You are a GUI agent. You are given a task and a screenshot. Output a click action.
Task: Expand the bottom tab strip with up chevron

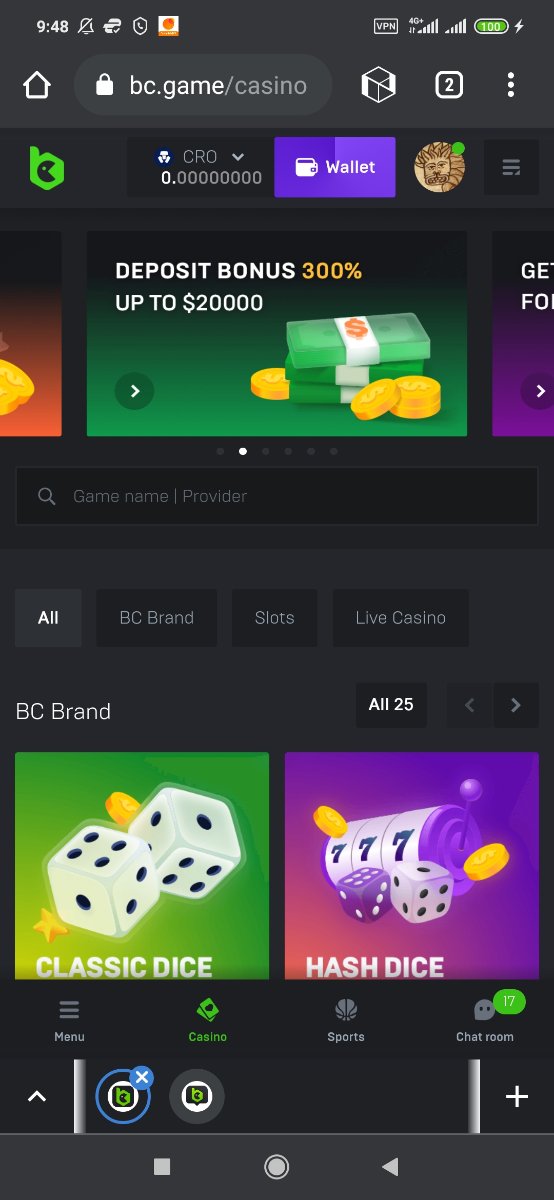(x=37, y=1097)
